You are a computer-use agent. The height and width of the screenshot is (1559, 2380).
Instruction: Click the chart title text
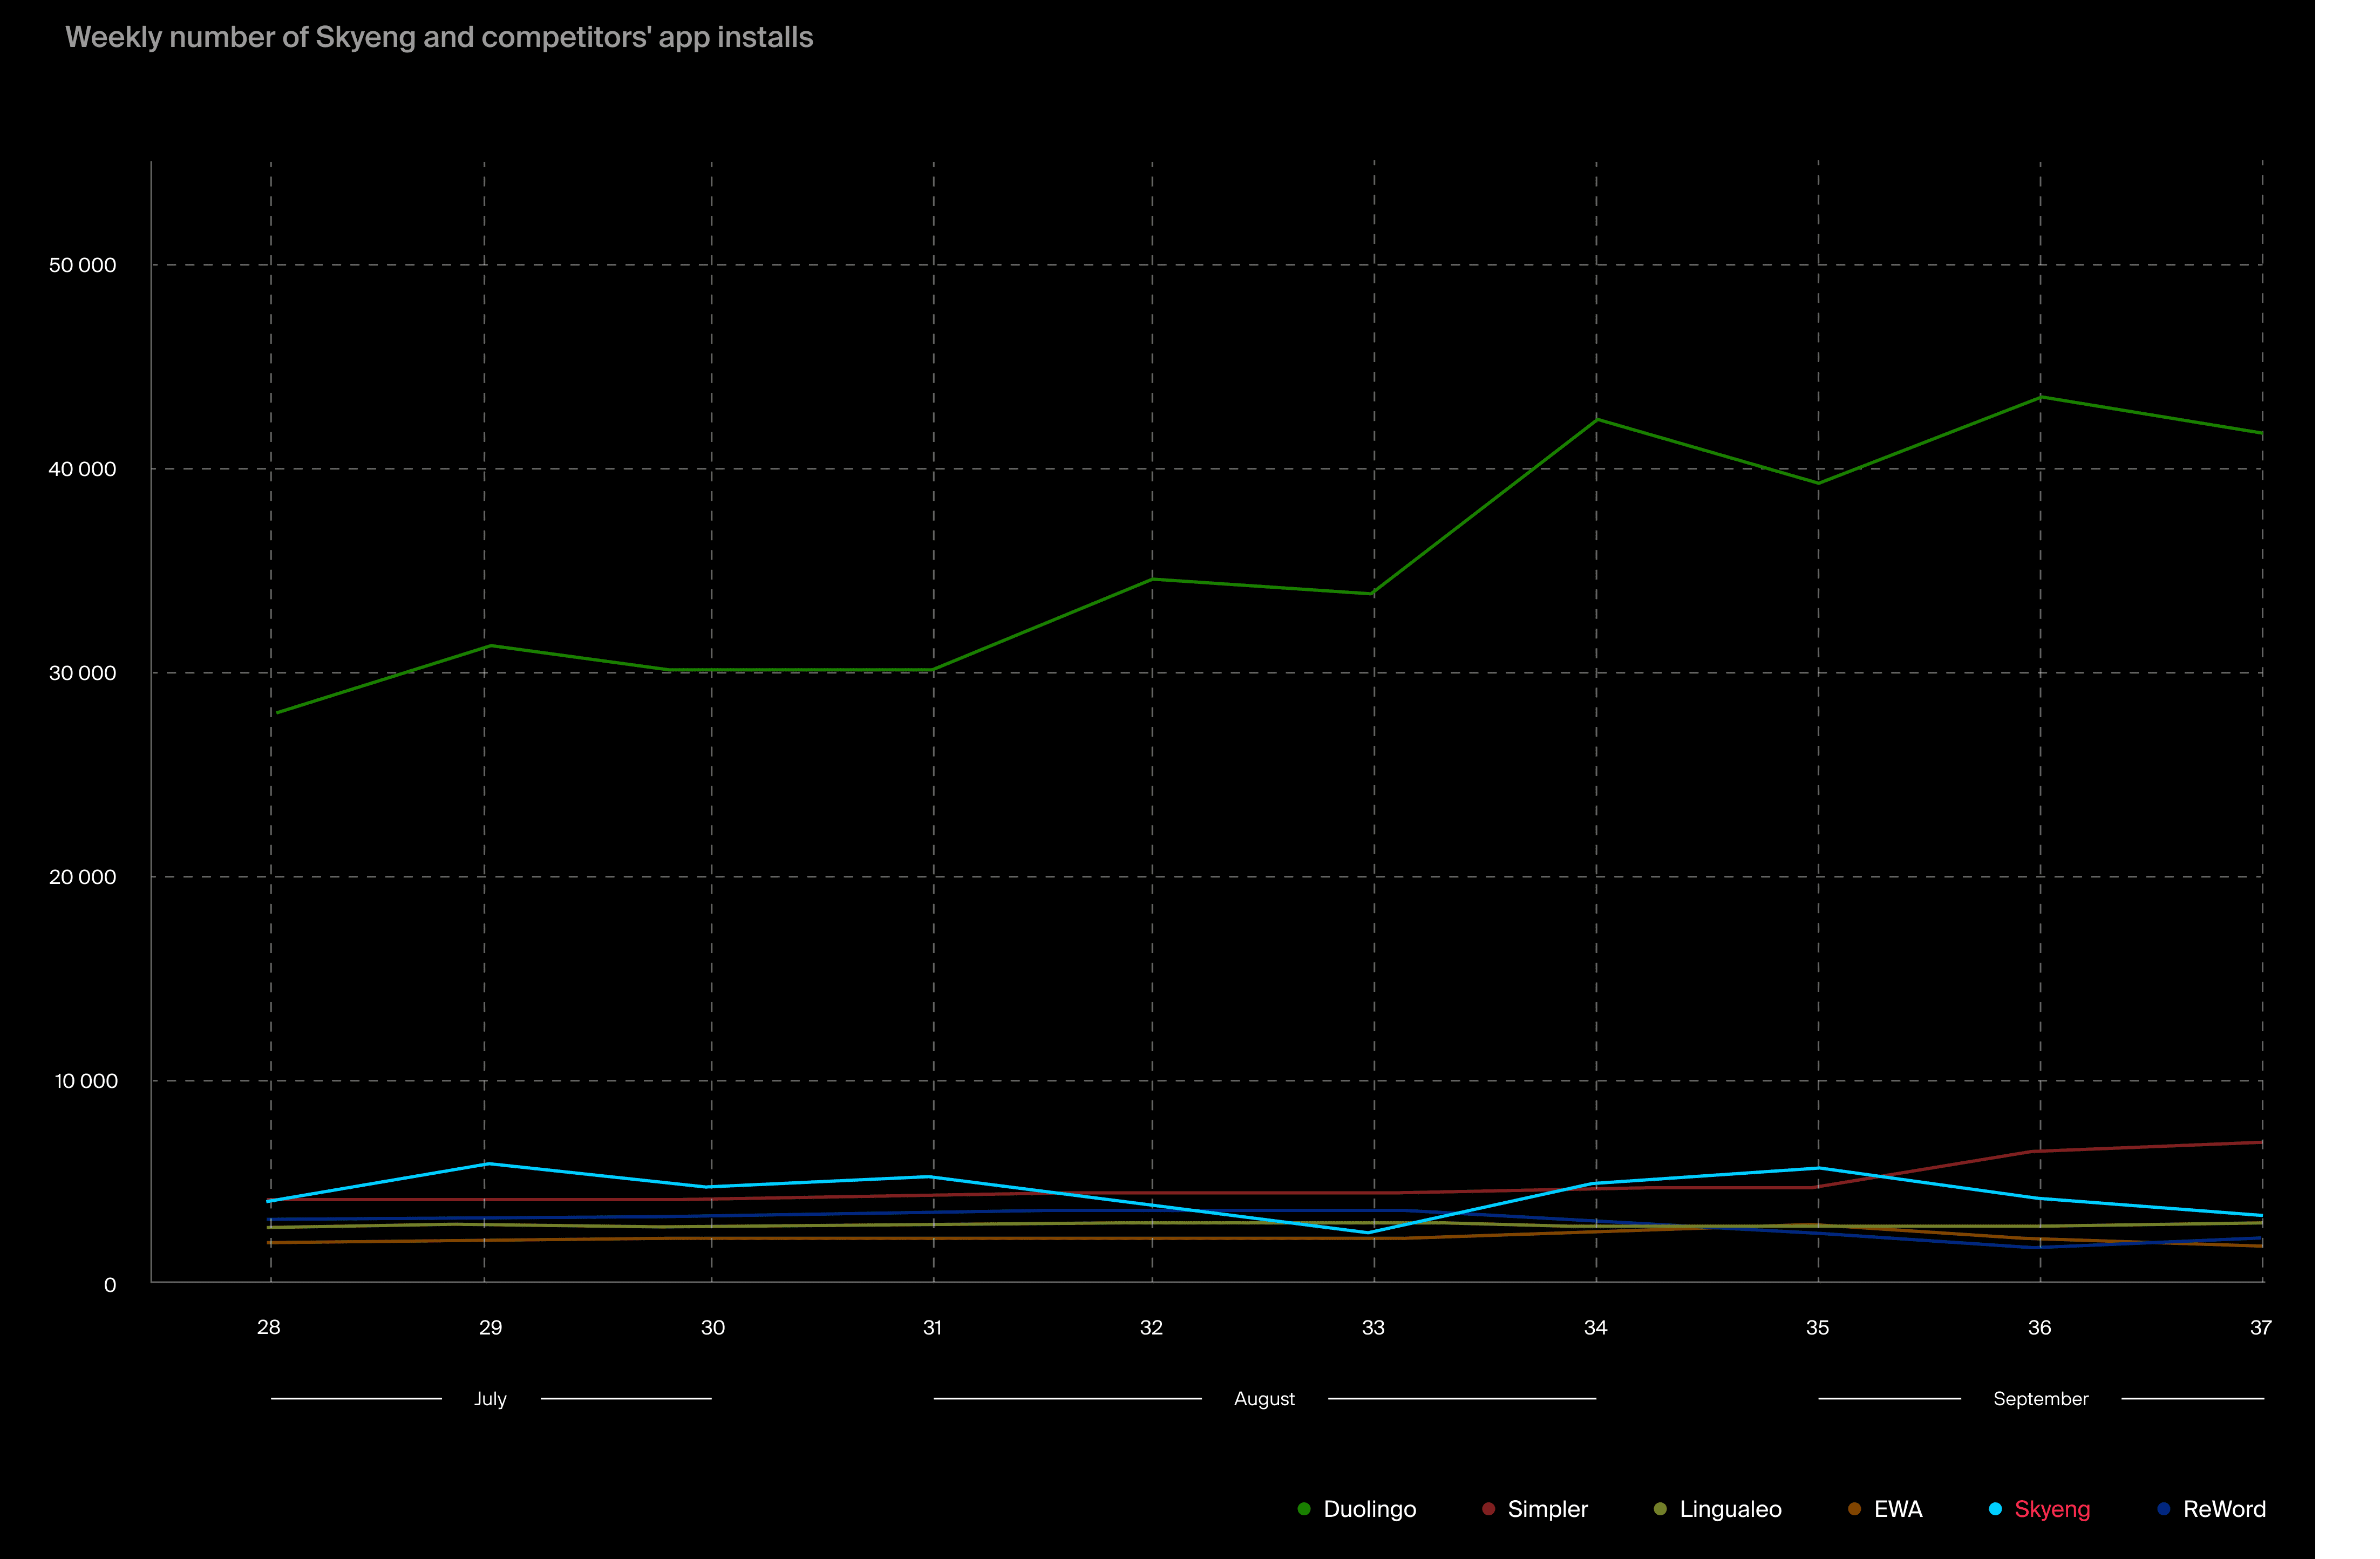pyautogui.click(x=439, y=37)
